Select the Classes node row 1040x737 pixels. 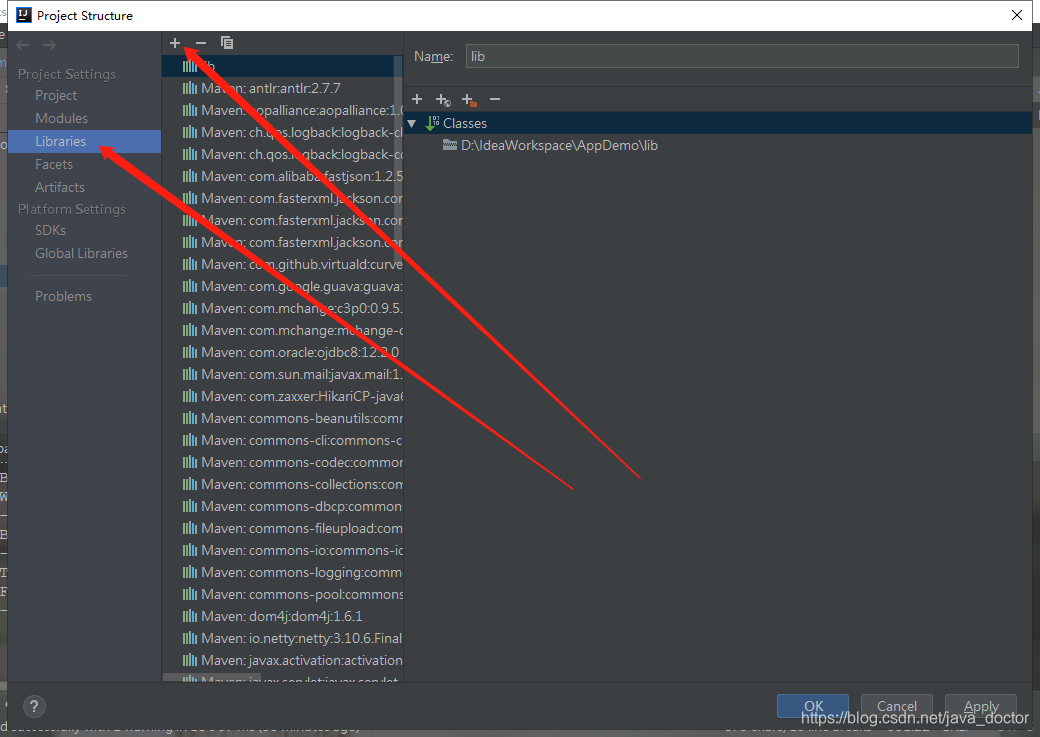click(718, 123)
